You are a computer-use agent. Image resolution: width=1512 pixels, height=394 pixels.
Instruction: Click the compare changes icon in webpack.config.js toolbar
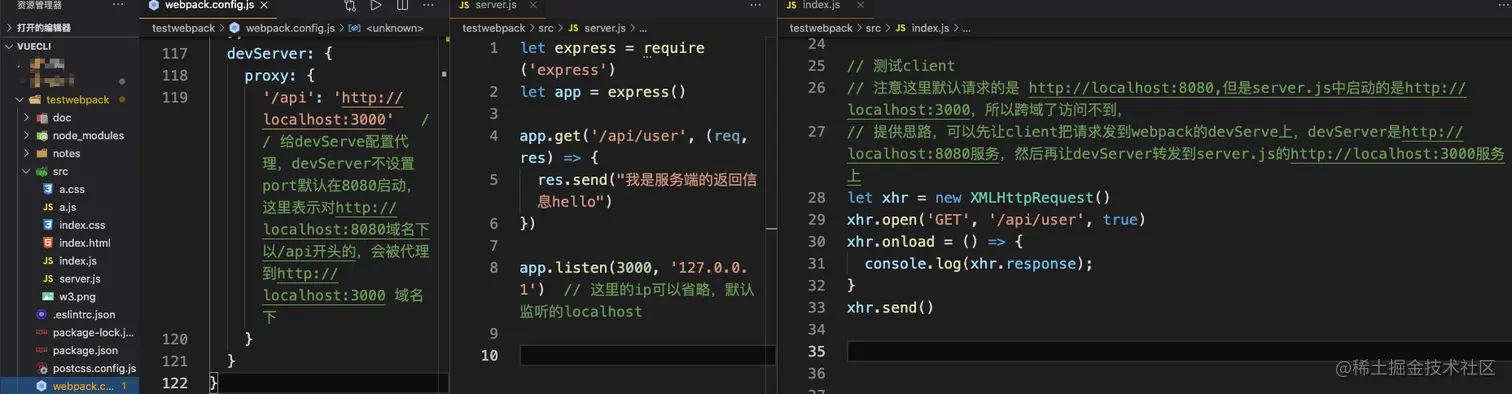point(351,5)
